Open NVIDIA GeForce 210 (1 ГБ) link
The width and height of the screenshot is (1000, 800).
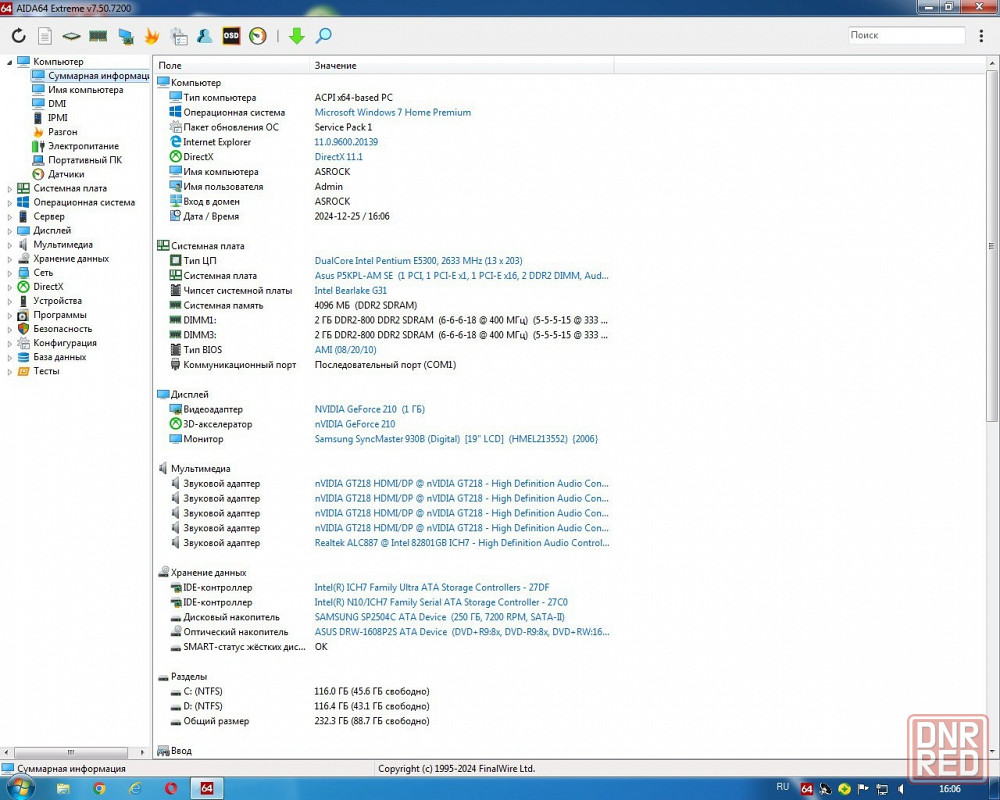(369, 409)
